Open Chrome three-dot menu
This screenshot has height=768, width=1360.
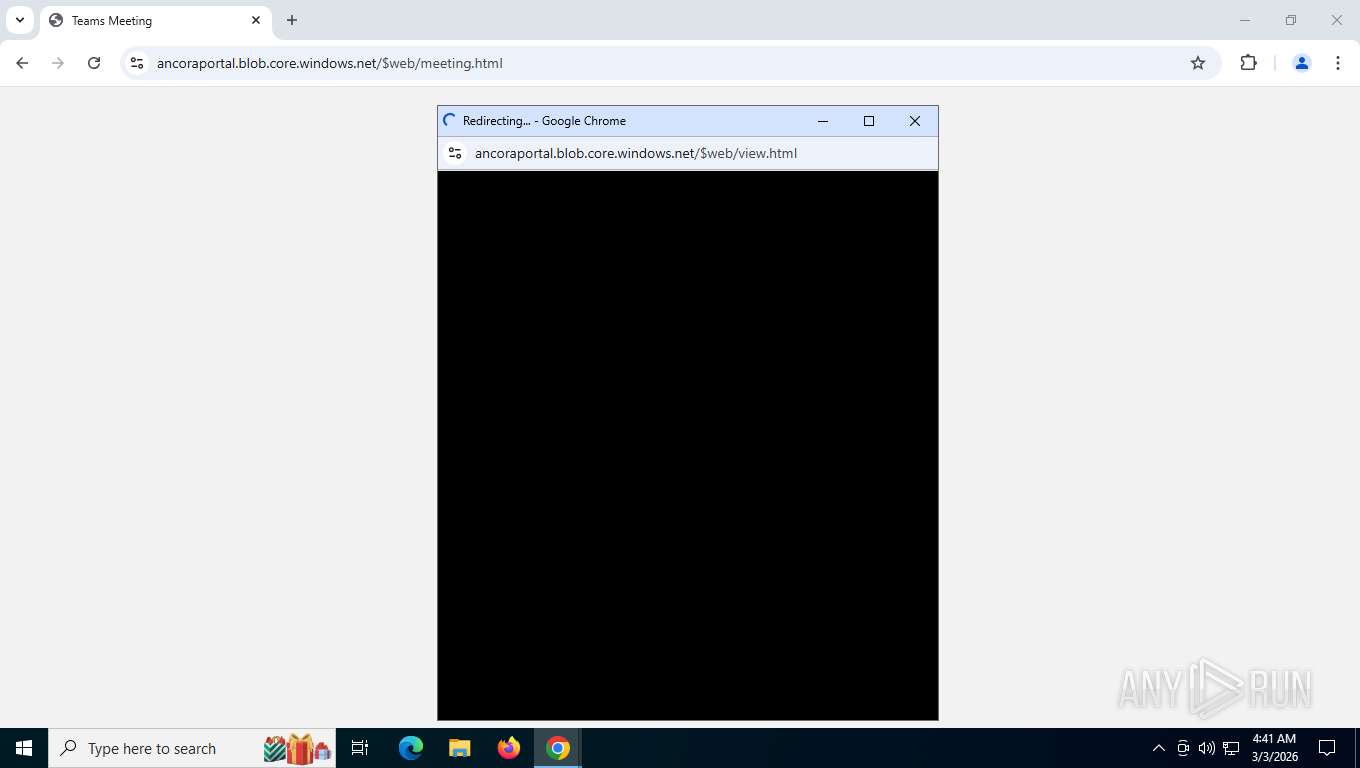1338,63
